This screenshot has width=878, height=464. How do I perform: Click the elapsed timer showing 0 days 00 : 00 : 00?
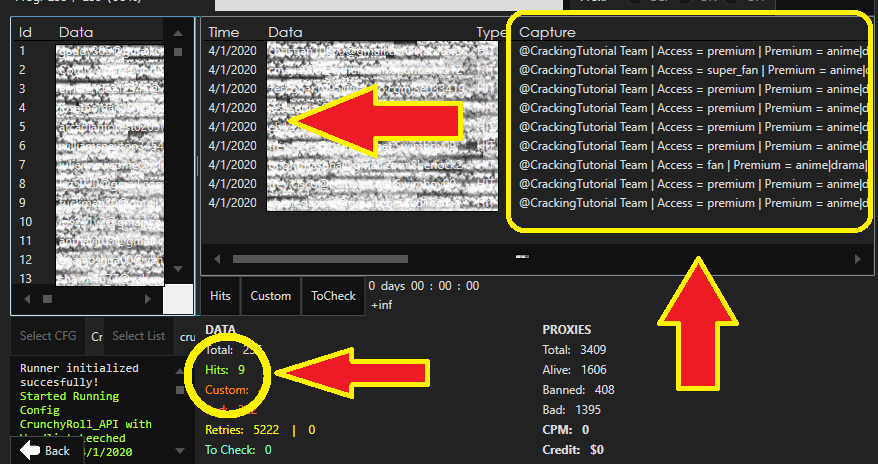pos(424,285)
